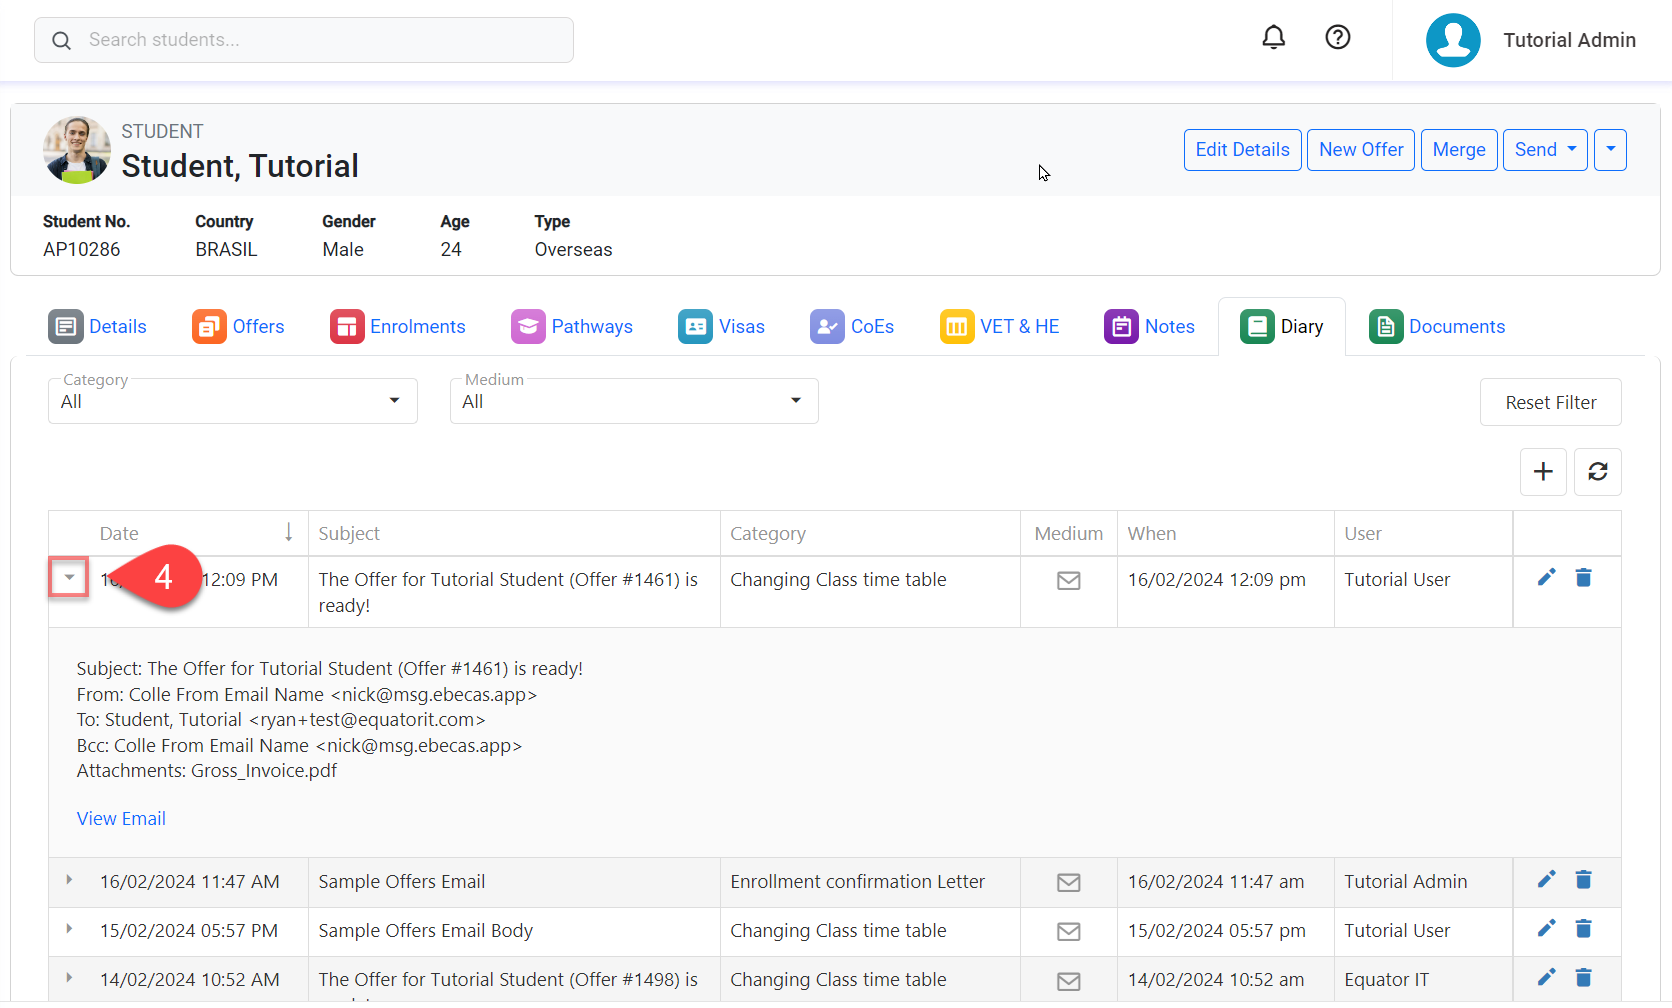Open the more actions caret next to Send
Viewport: 1672px width, 1008px height.
pos(1610,150)
